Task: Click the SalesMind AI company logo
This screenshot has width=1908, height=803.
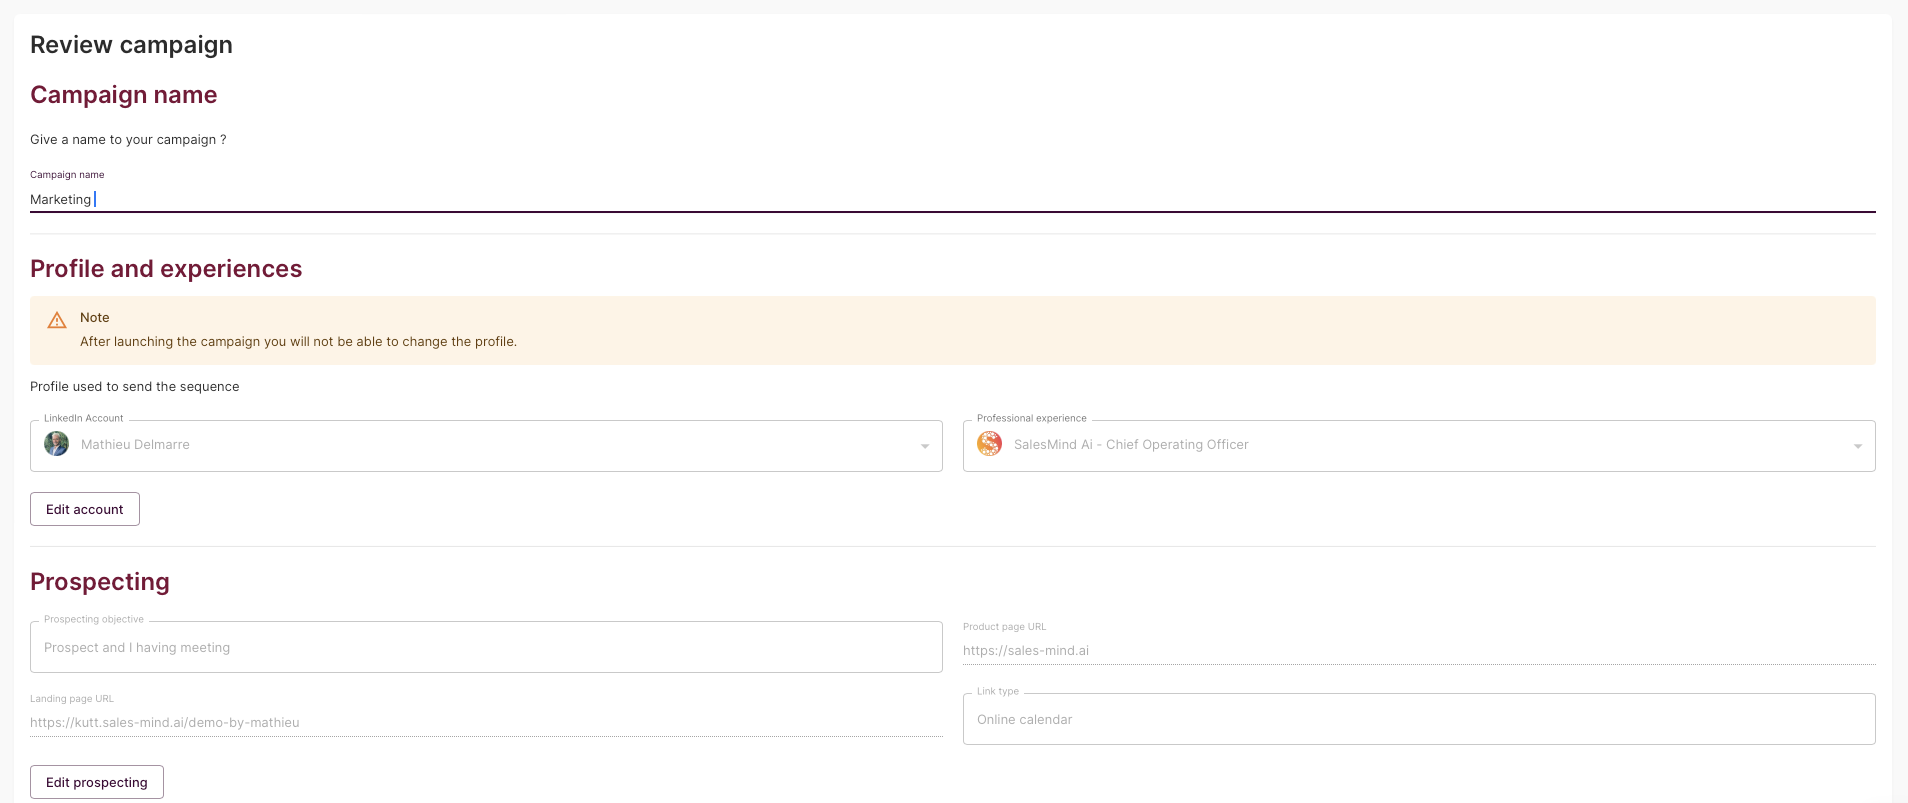Action: pos(990,444)
